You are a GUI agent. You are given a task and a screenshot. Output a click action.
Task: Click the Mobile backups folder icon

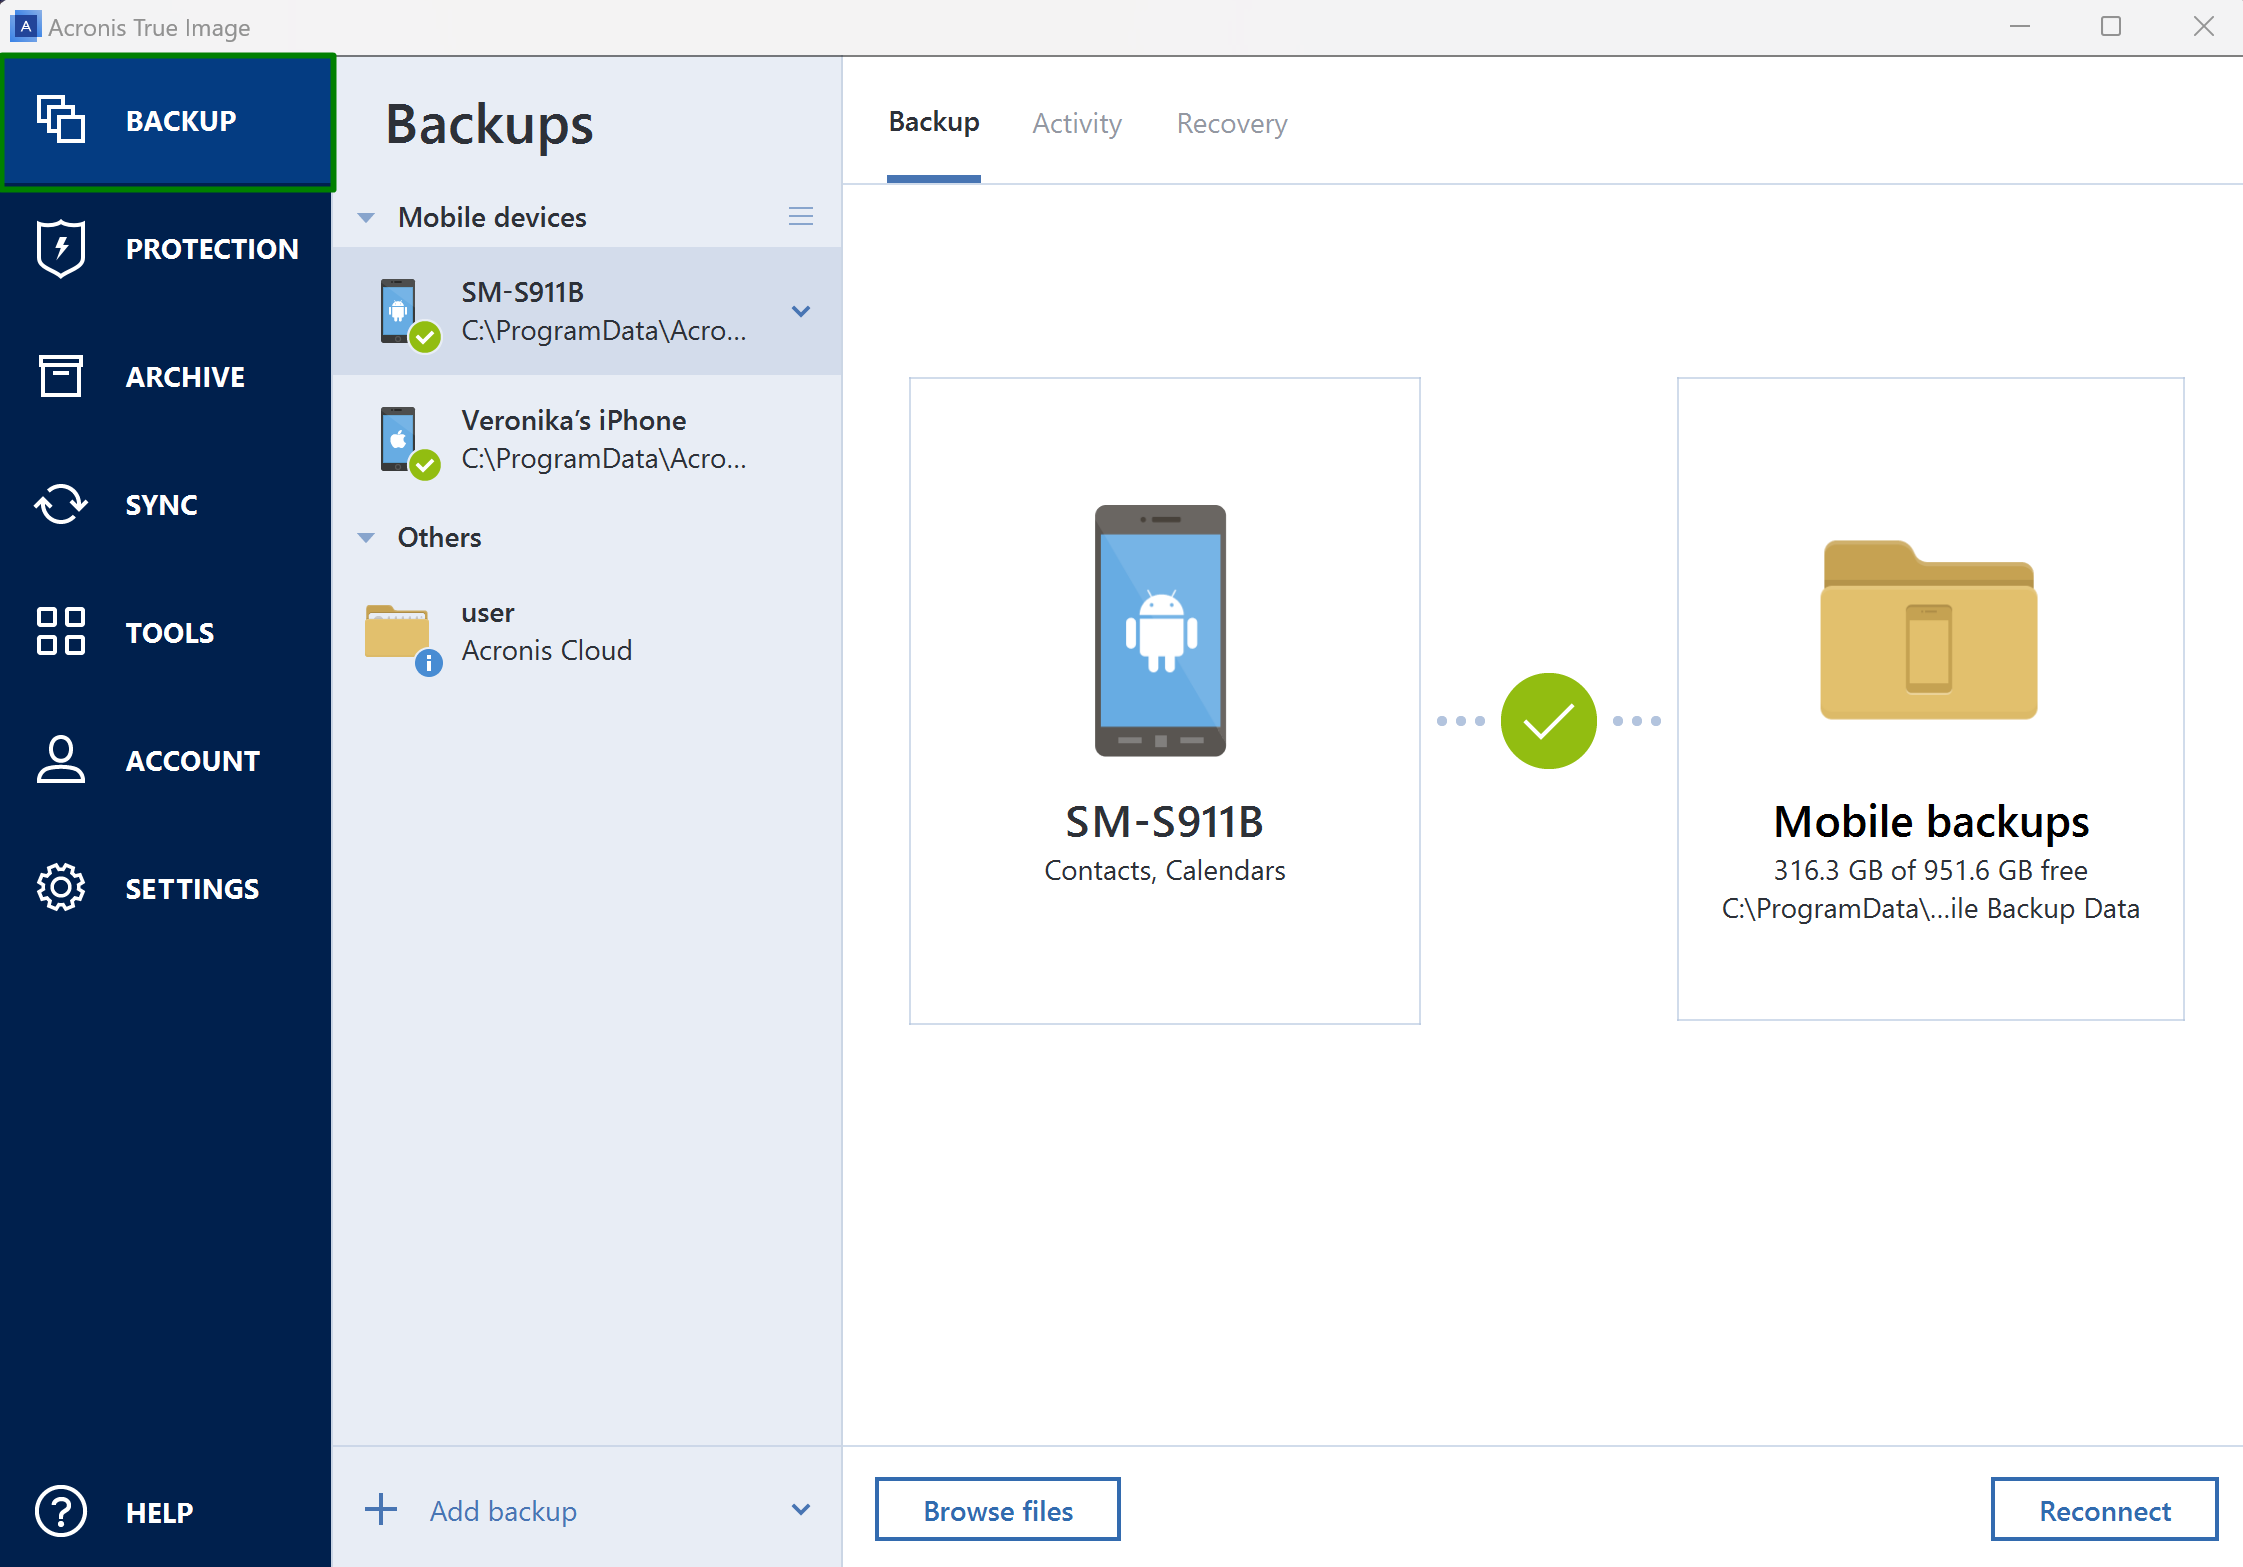point(1928,629)
